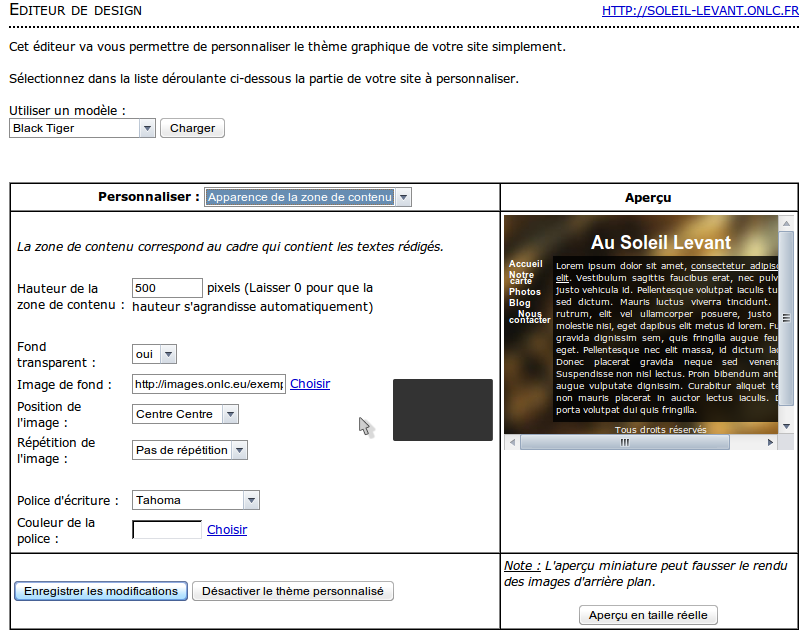Click the Image de fond URL field

tap(209, 384)
